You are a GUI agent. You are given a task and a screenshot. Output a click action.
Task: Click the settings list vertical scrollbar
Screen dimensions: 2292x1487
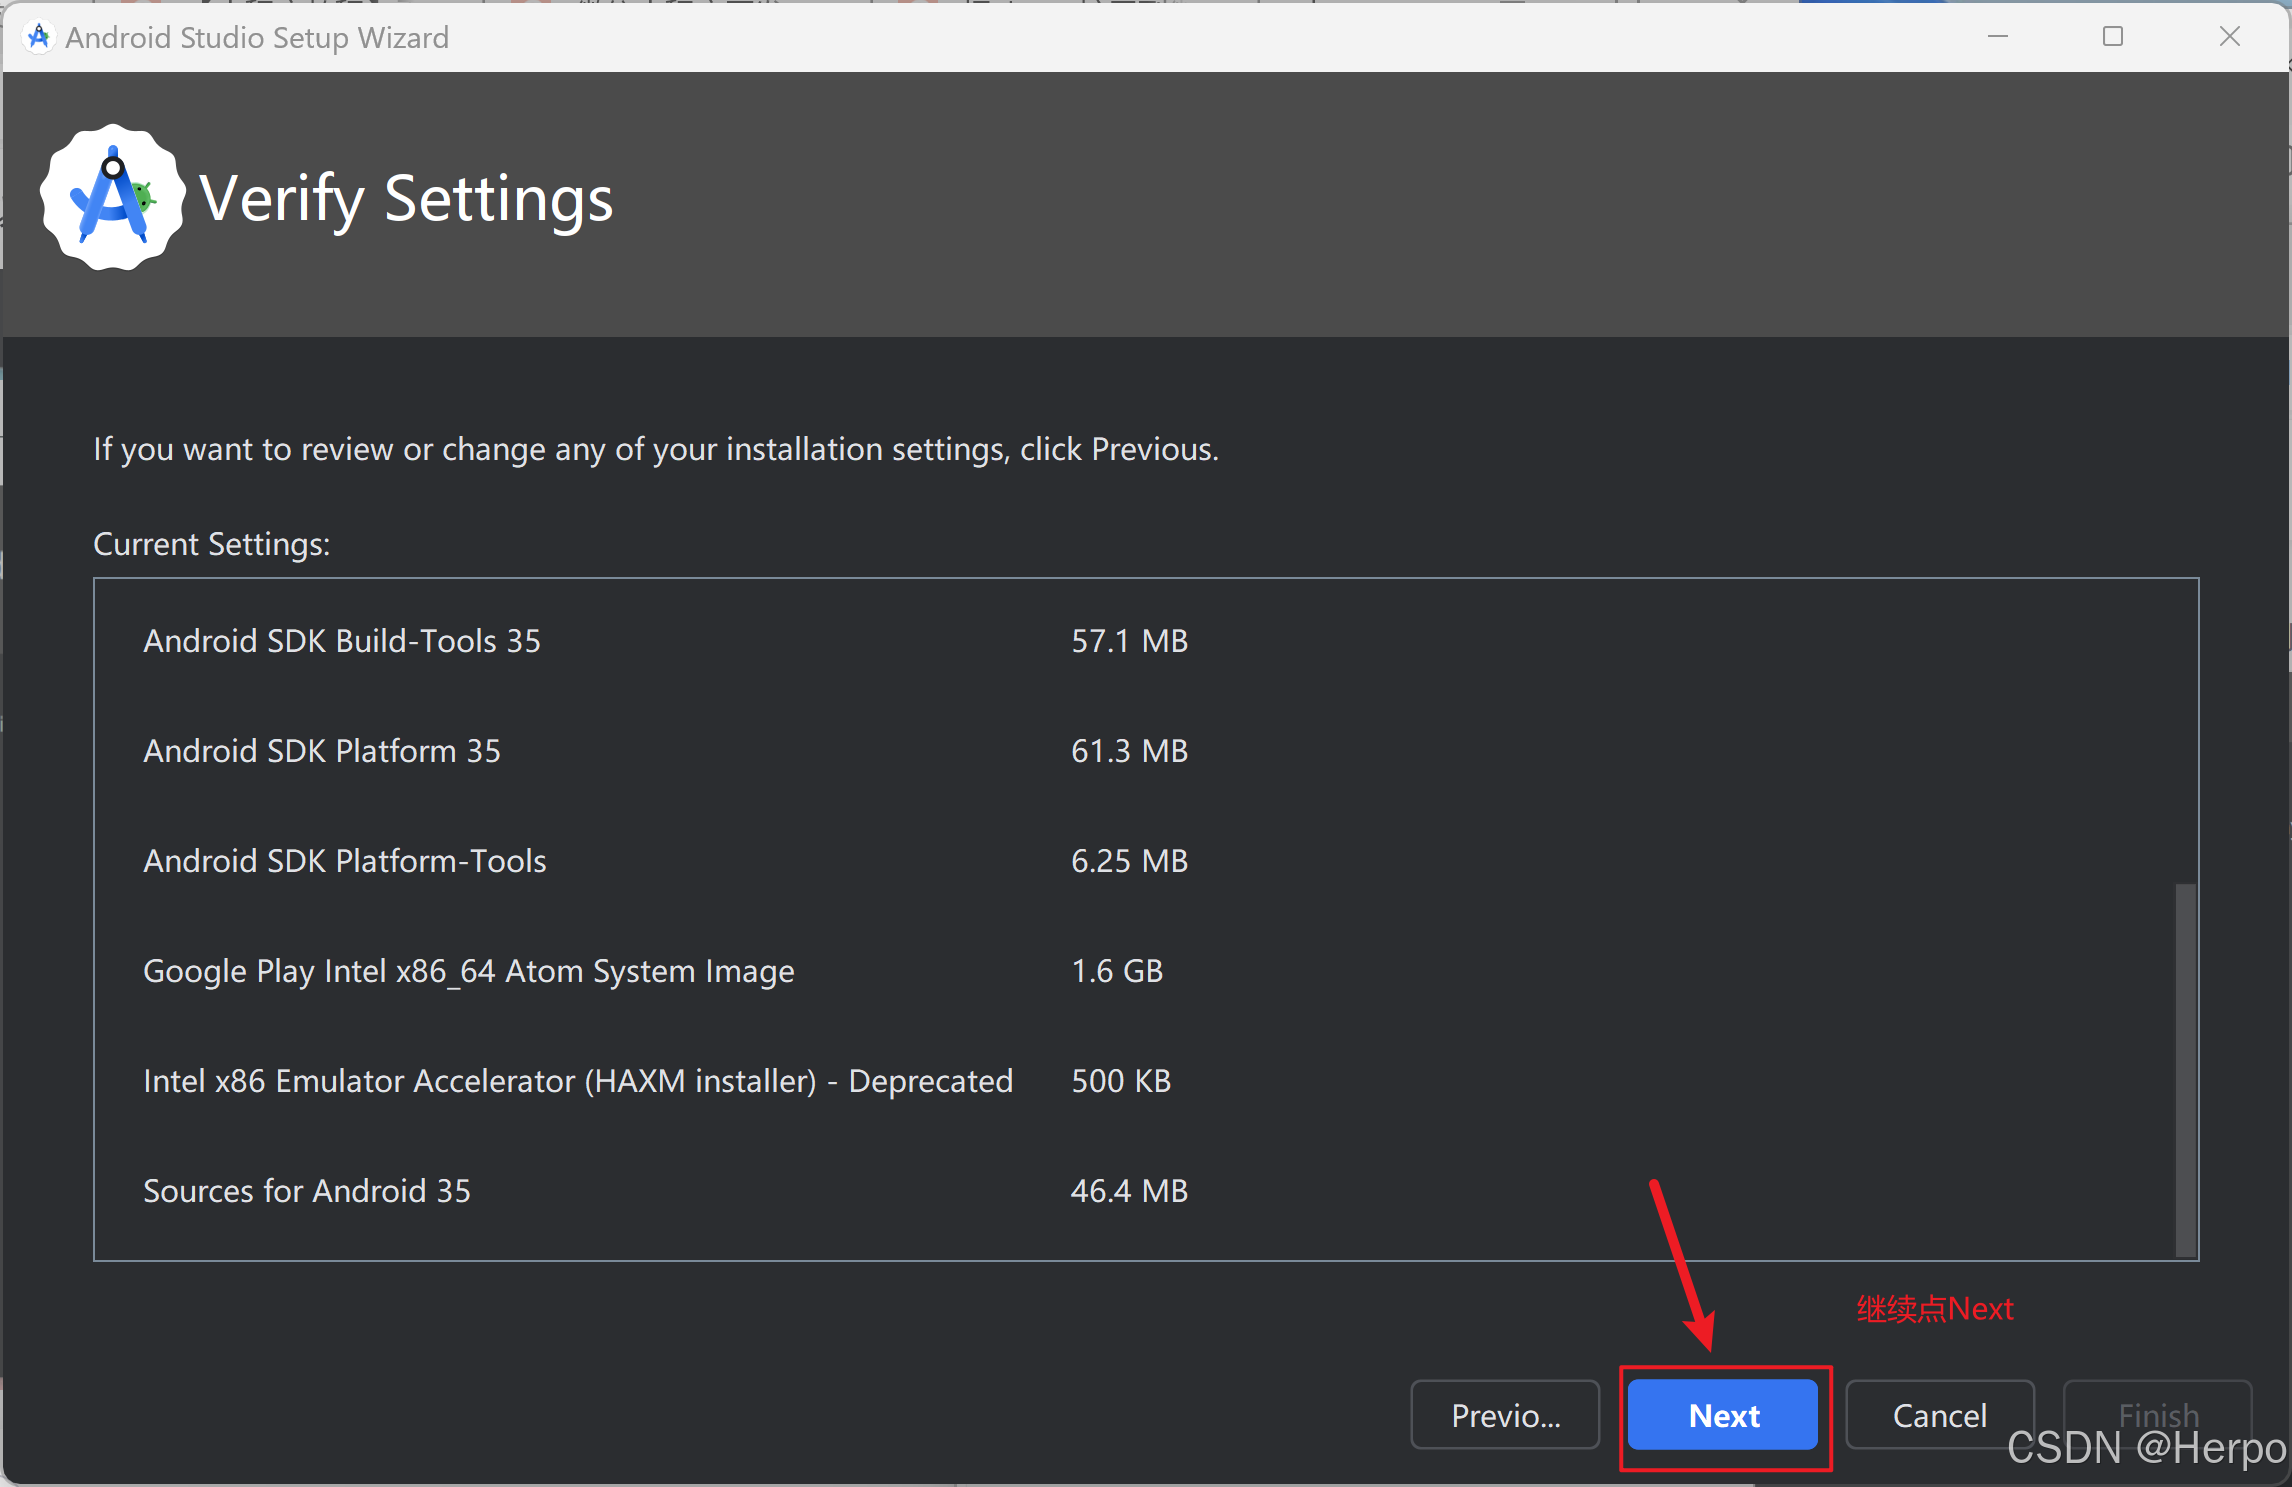2185,1068
